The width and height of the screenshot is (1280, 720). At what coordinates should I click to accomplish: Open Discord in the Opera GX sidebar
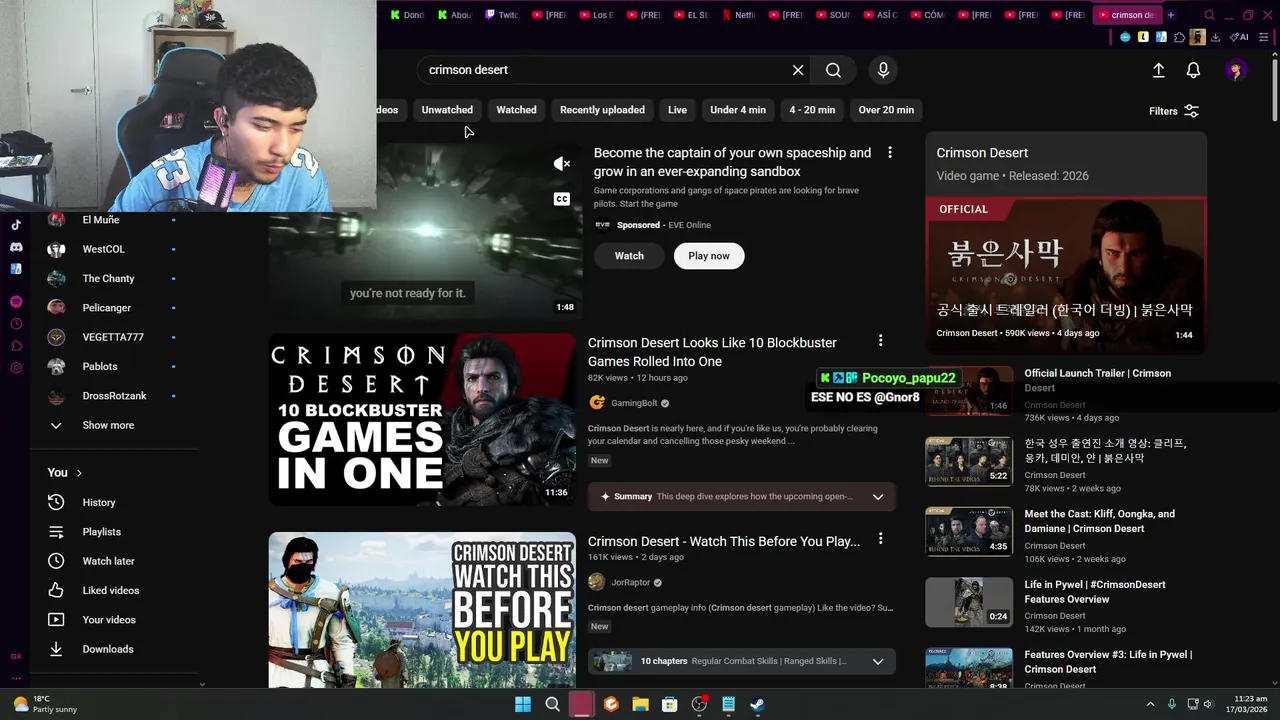16,247
